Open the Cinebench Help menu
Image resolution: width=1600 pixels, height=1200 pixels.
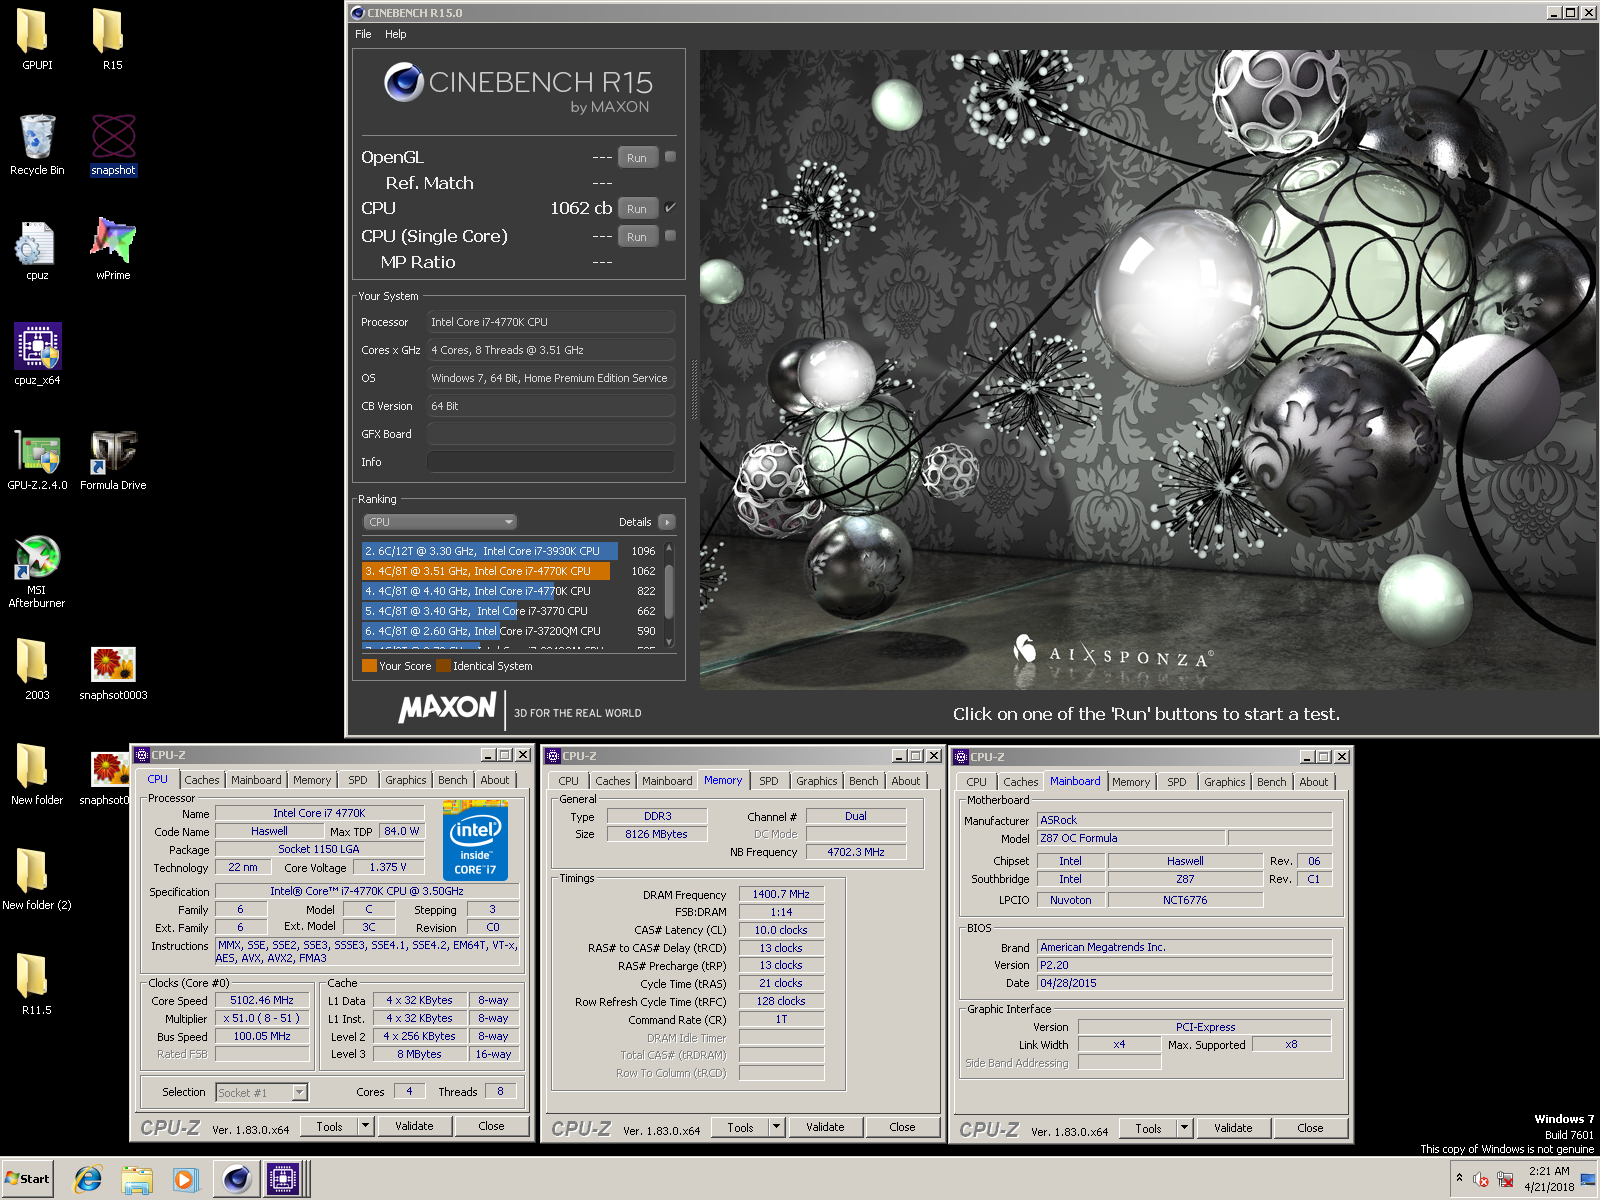(x=396, y=34)
